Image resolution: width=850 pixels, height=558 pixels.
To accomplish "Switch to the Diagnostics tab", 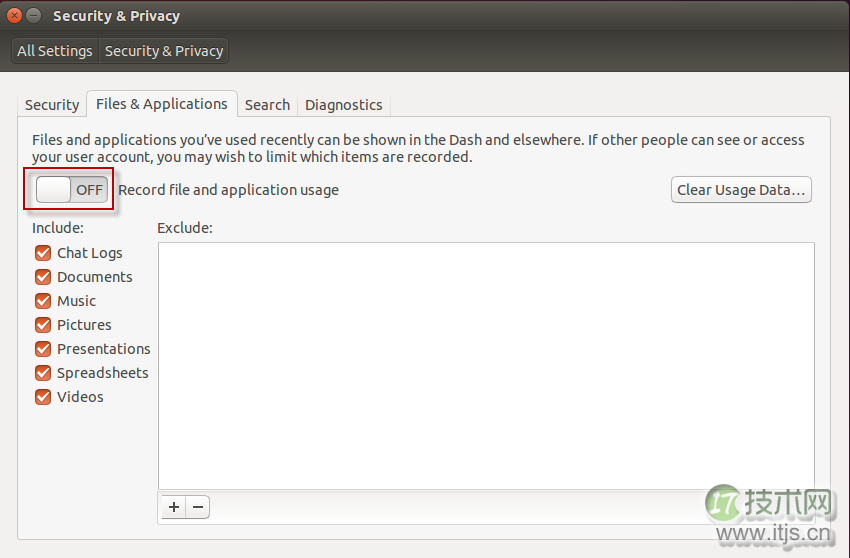I will point(343,105).
